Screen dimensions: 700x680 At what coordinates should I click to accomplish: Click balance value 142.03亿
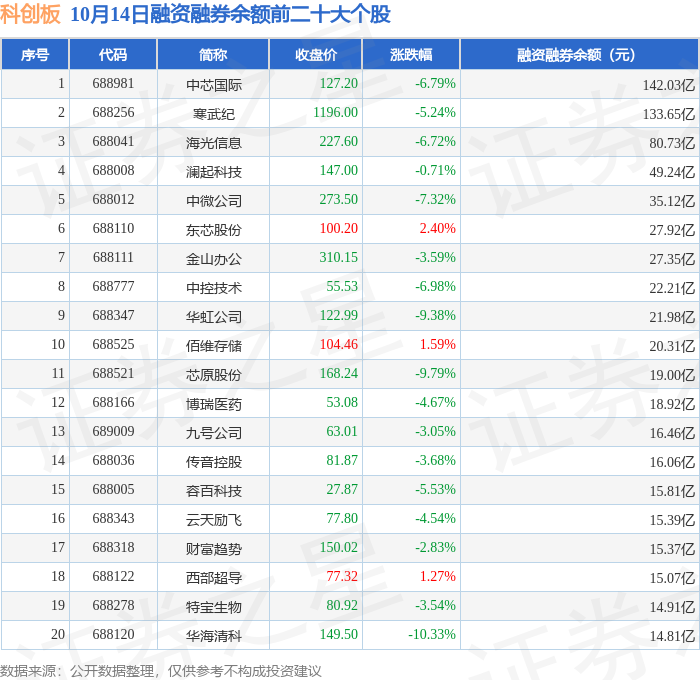(669, 85)
